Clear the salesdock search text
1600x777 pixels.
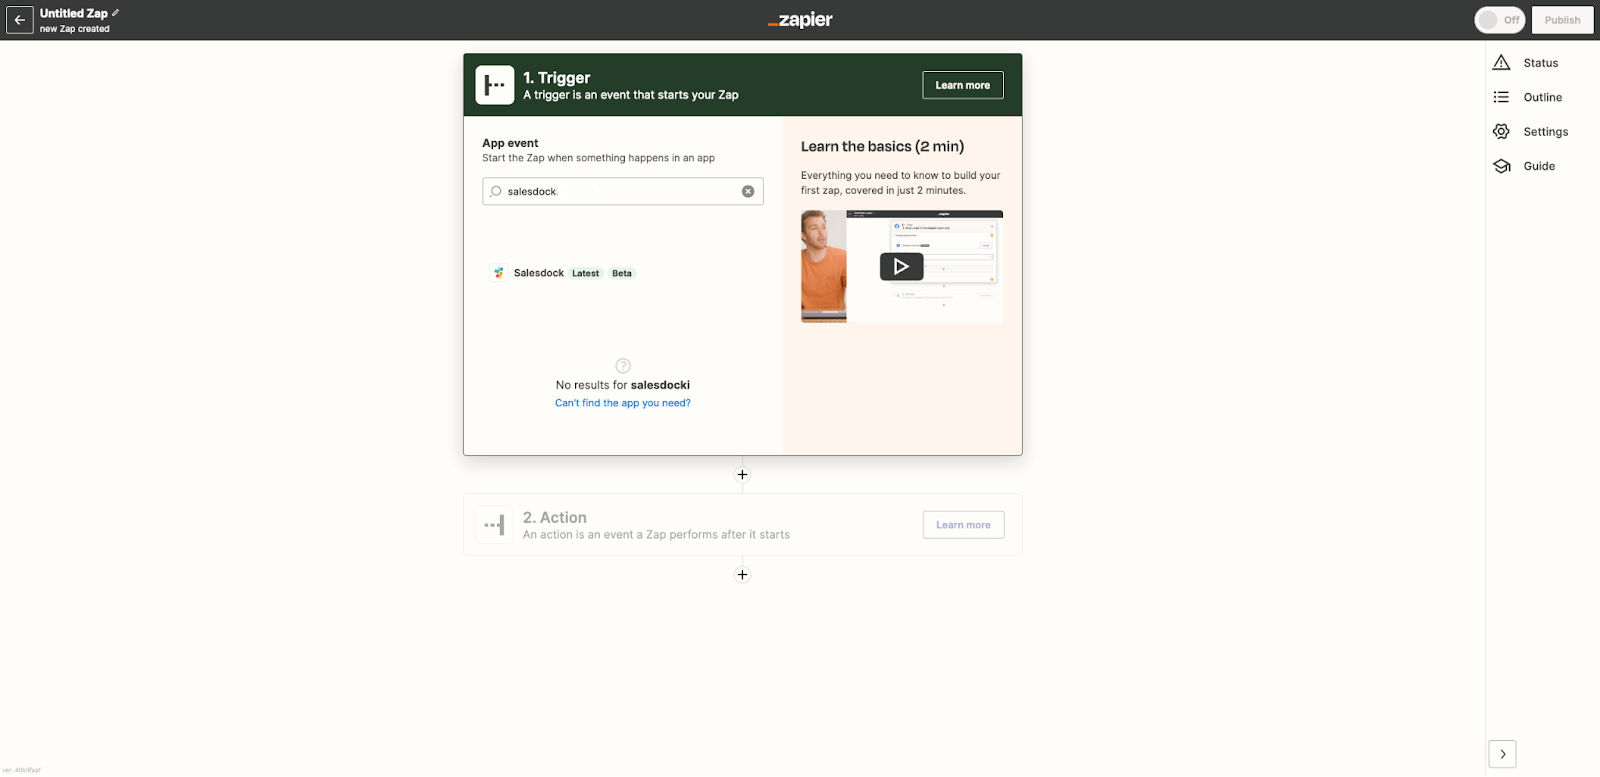748,191
